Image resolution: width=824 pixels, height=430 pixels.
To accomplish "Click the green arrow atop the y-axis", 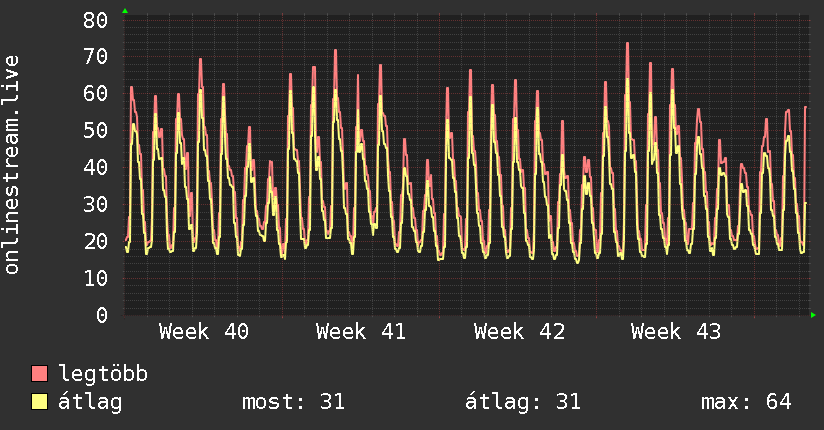I will 125,11.
